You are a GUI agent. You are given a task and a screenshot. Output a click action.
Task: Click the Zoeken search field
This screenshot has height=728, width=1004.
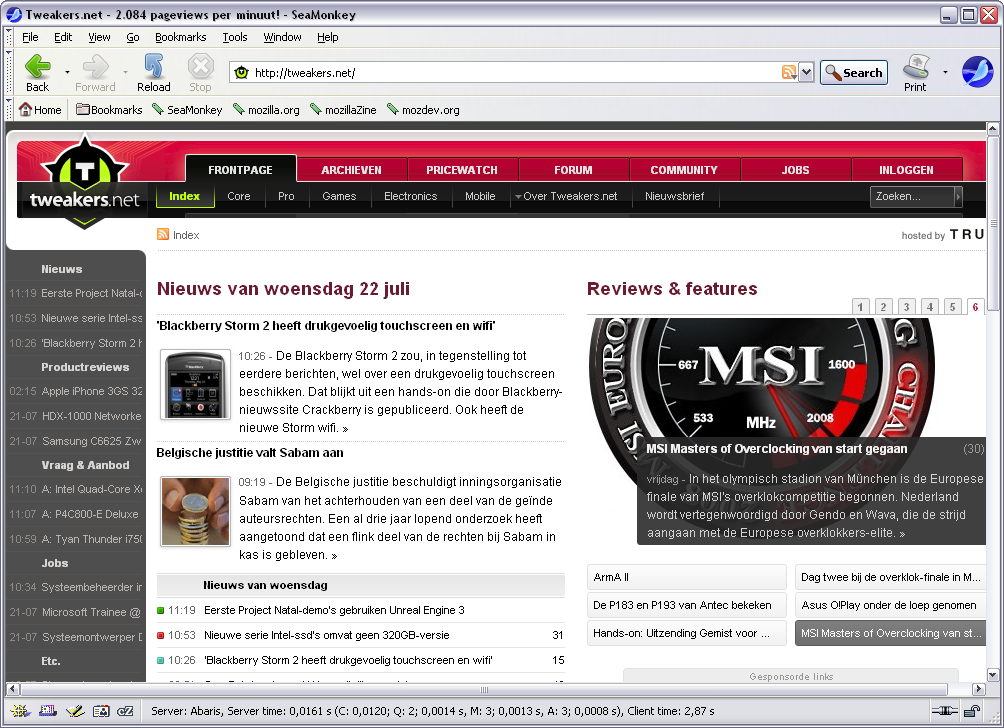912,197
